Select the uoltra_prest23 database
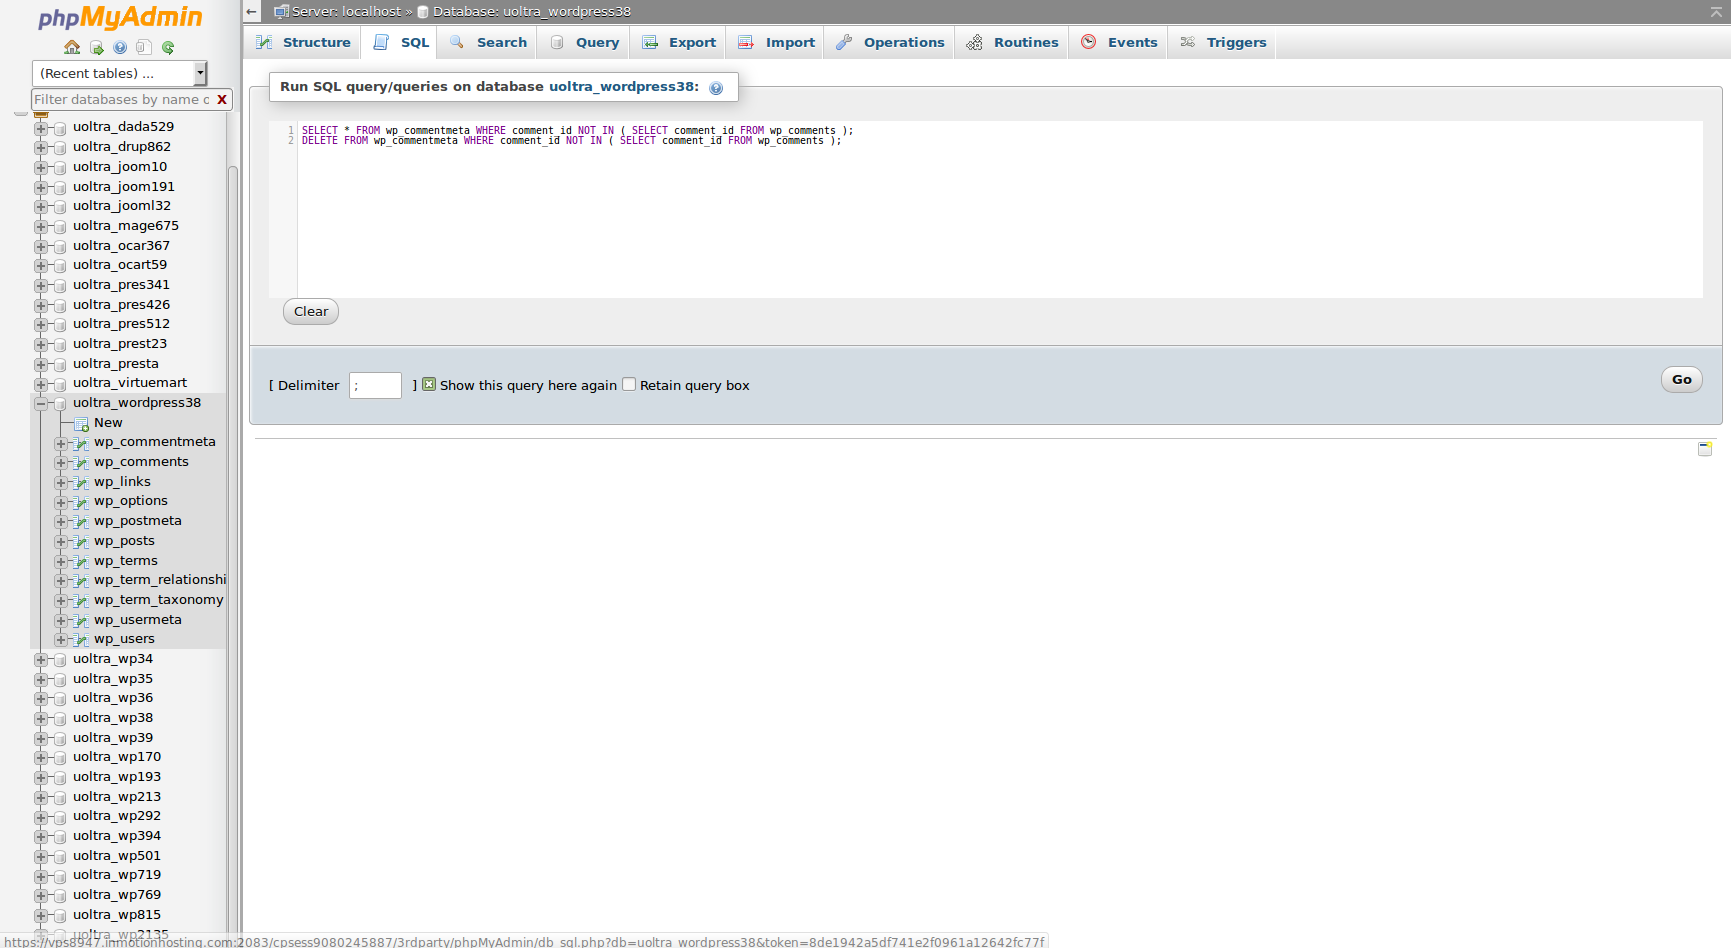 pos(120,344)
